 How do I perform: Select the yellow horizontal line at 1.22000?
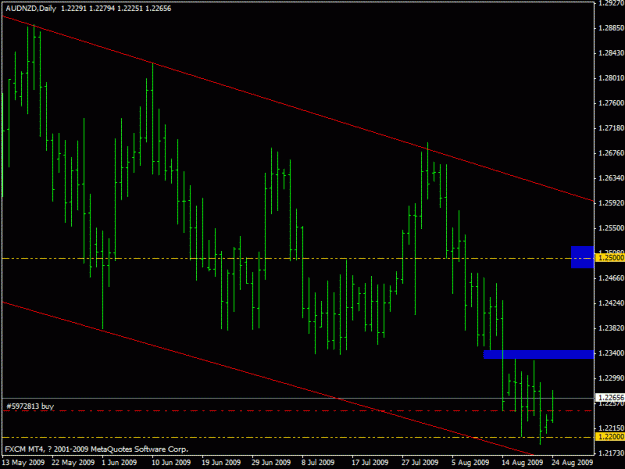tap(298, 438)
